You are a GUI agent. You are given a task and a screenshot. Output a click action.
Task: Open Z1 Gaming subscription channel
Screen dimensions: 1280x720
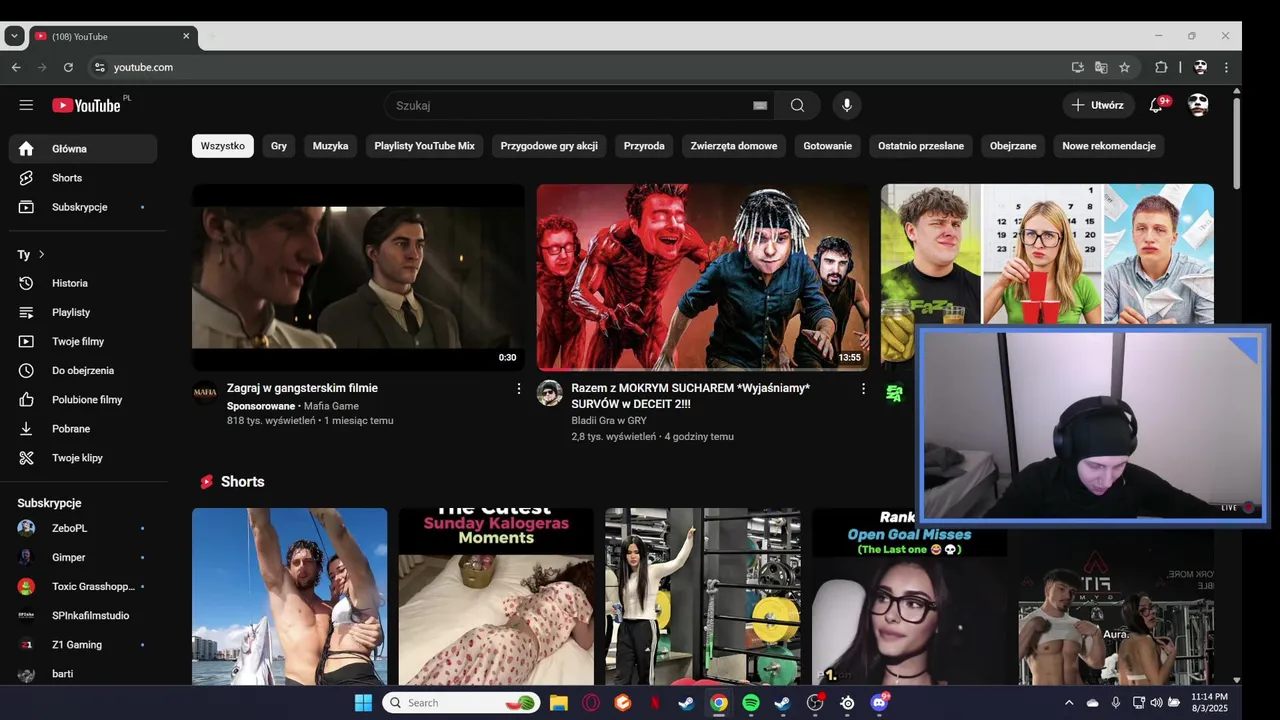click(83, 645)
